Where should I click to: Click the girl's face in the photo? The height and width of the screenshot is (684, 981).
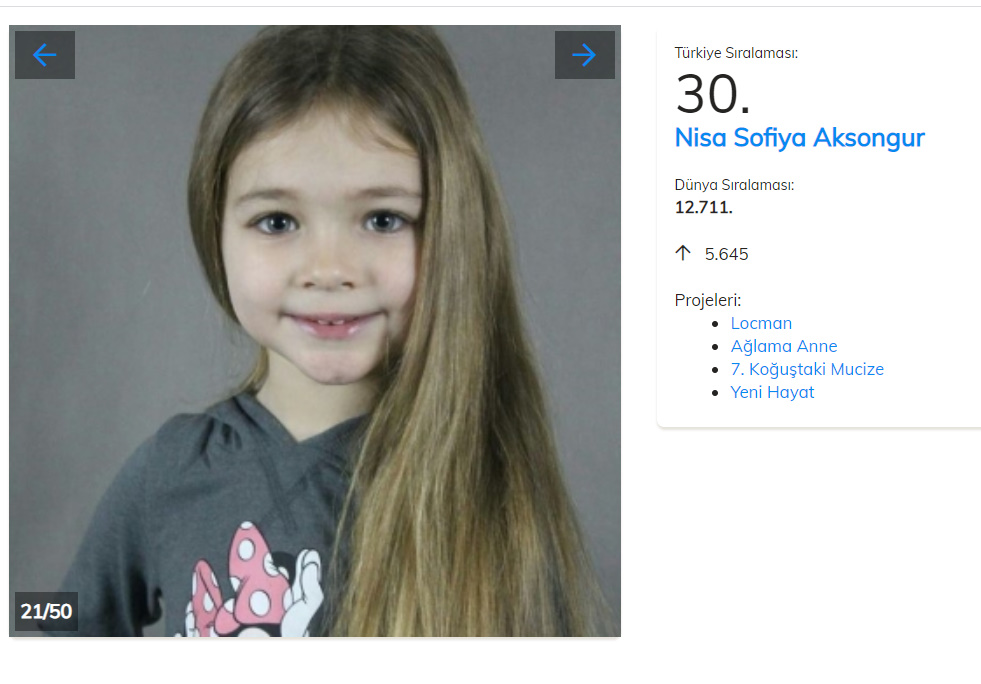coord(322,250)
